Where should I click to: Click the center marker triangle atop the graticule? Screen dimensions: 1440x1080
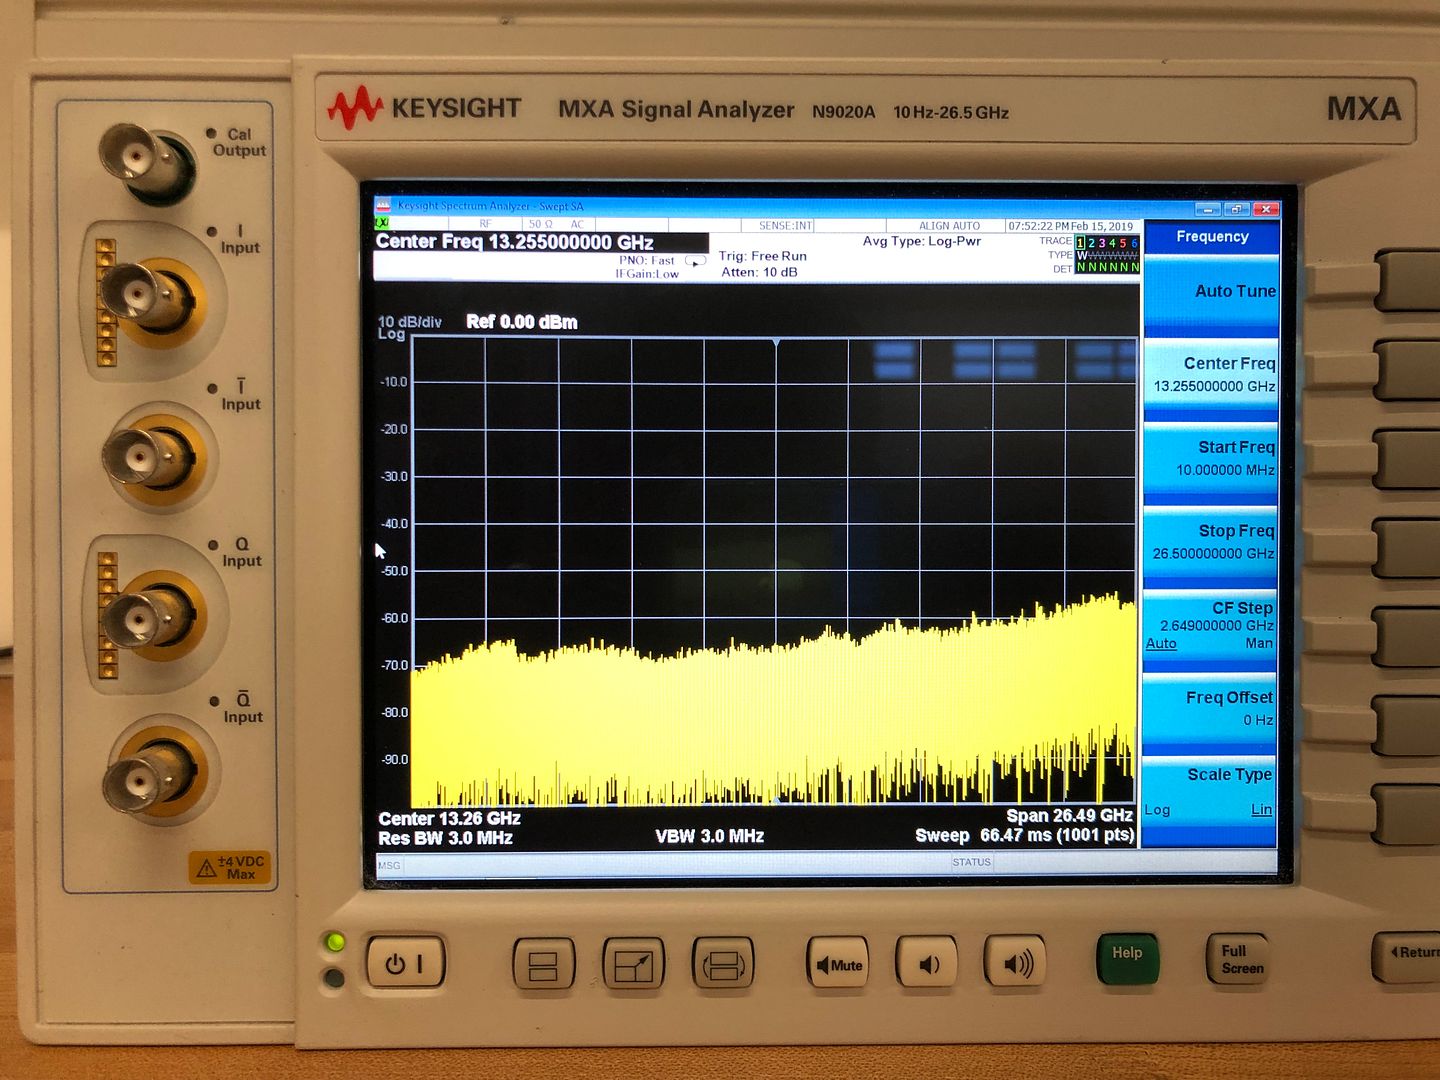pyautogui.click(x=776, y=343)
